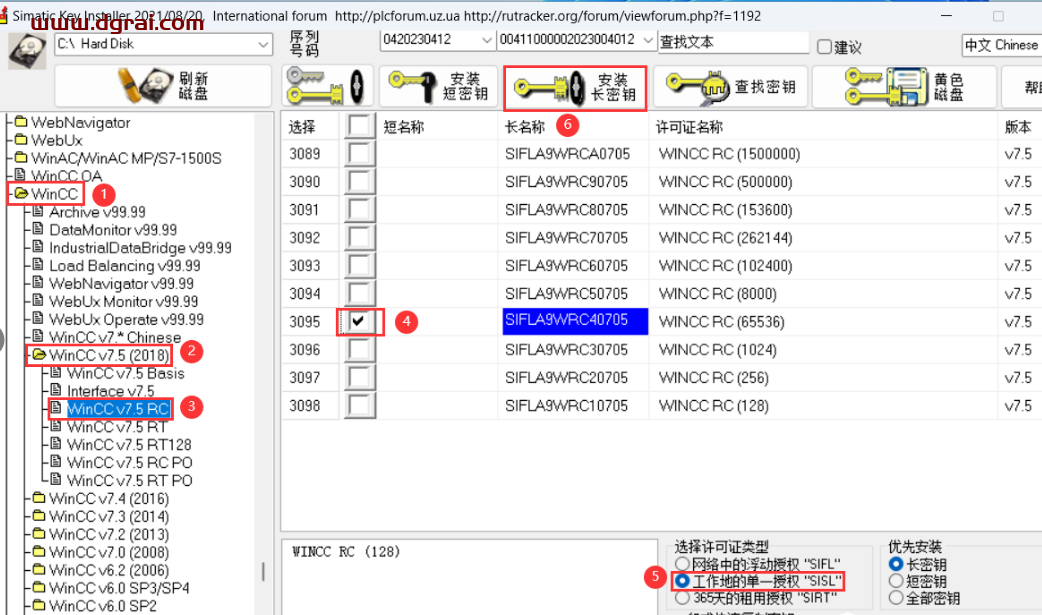This screenshot has width=1042, height=615.
Task: Check the box for row 3089
Action: [x=358, y=154]
